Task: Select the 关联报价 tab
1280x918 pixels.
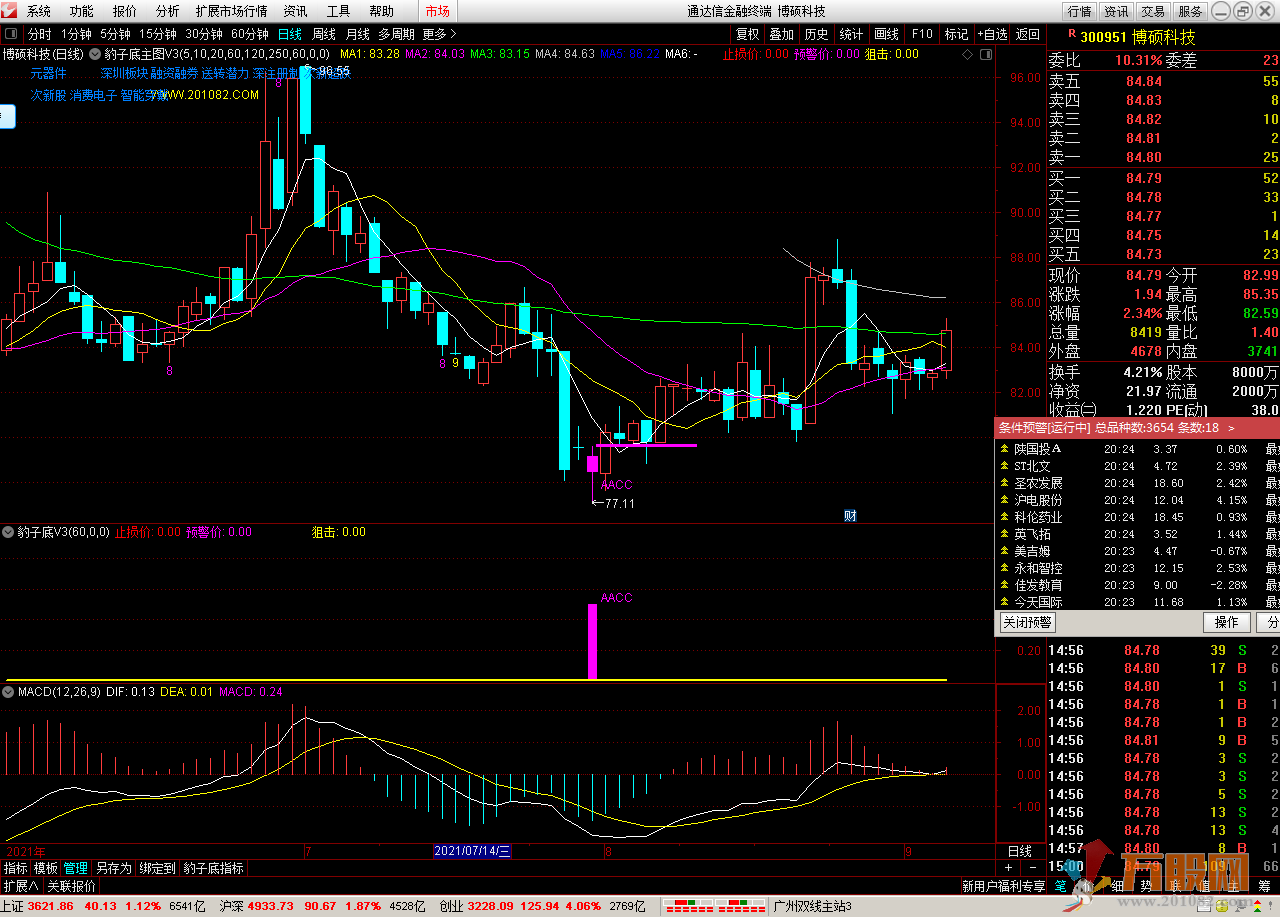Action: 72,886
